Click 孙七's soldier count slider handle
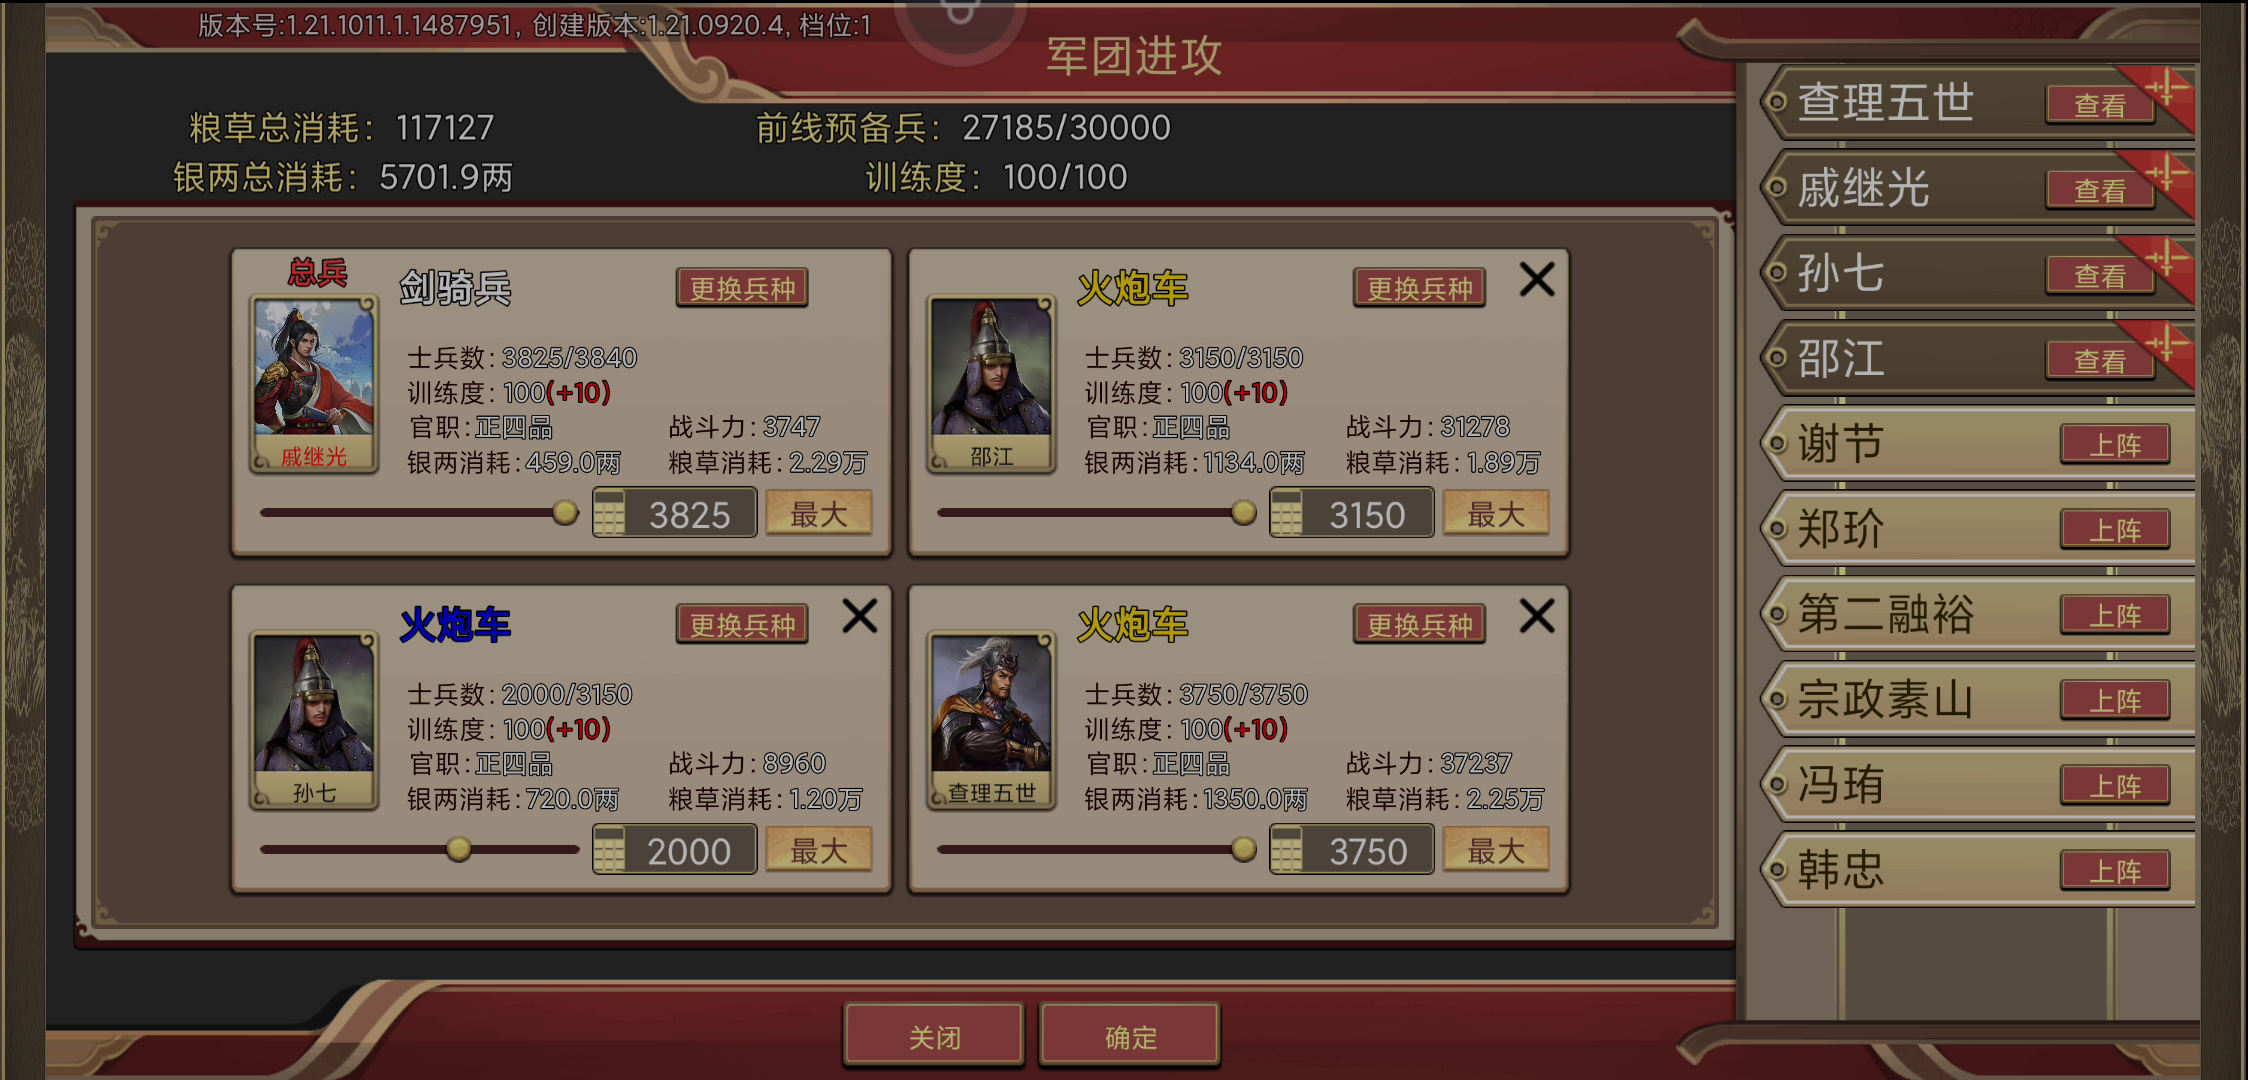 pos(459,850)
